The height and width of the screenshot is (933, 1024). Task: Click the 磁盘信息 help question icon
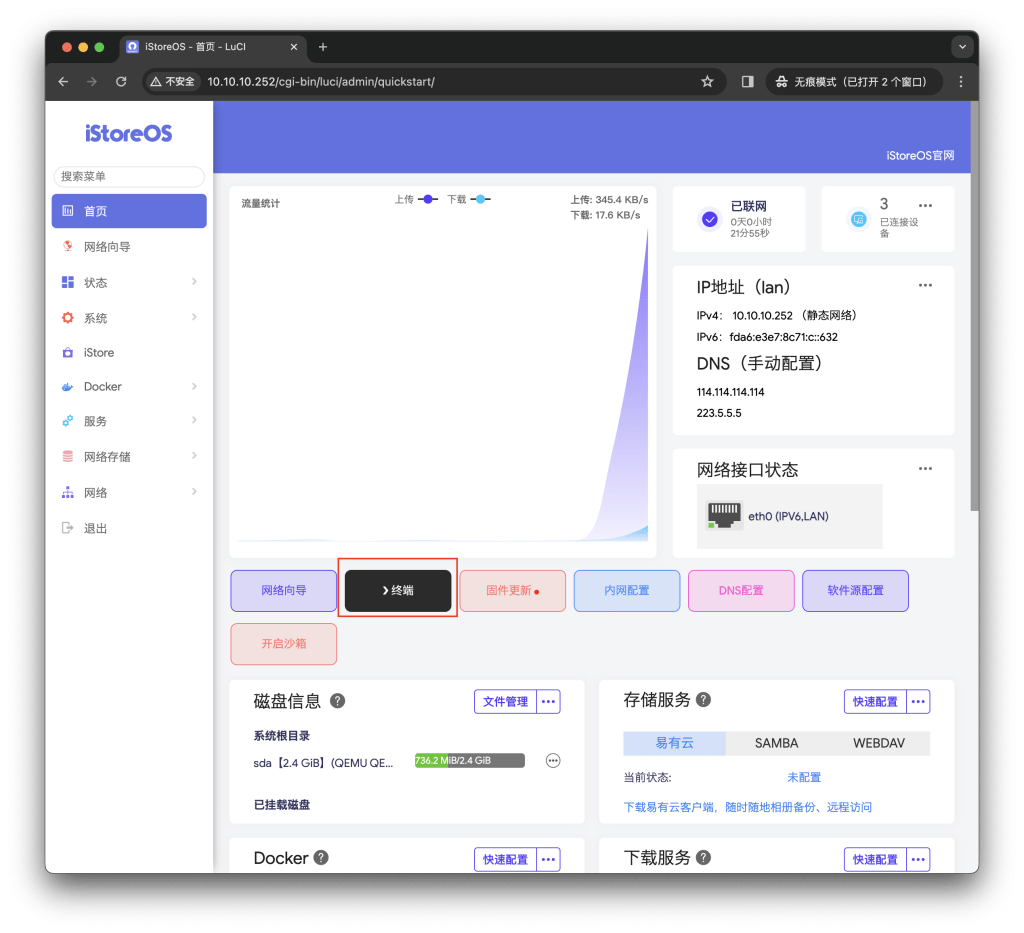[338, 701]
